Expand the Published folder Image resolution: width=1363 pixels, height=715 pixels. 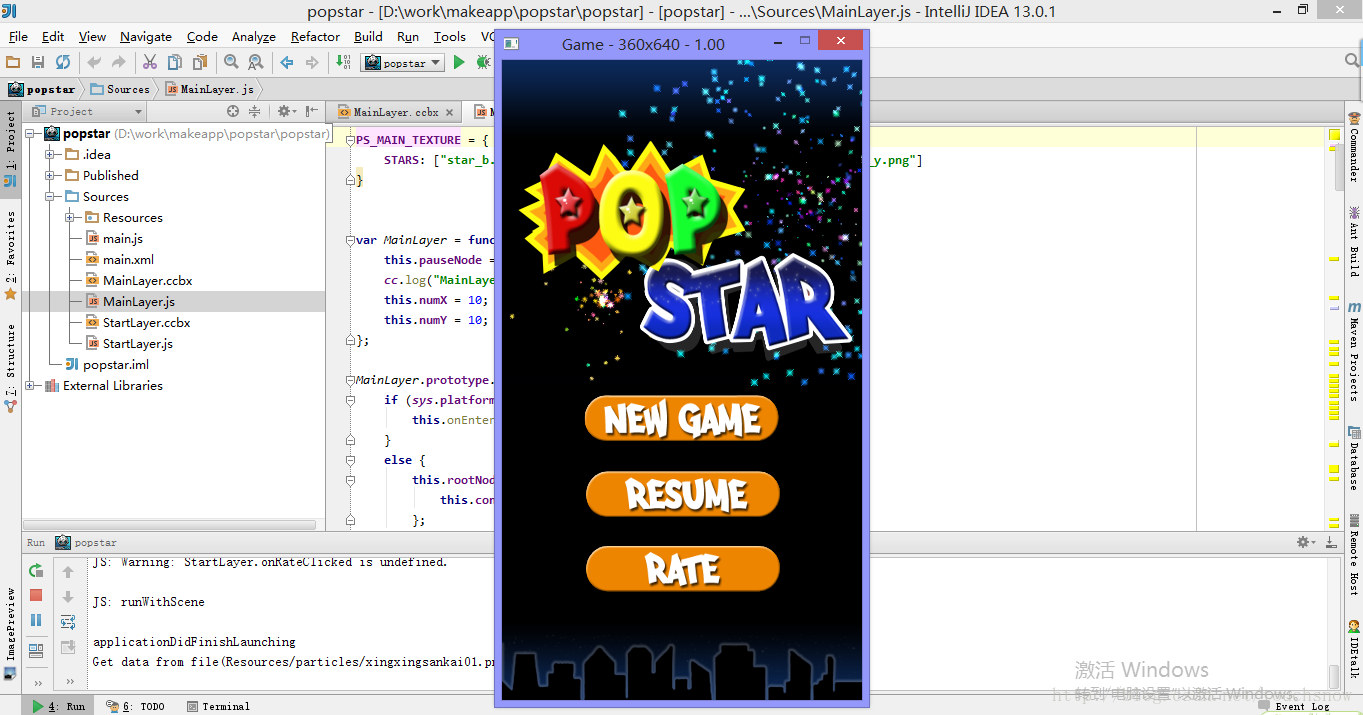pyautogui.click(x=50, y=175)
